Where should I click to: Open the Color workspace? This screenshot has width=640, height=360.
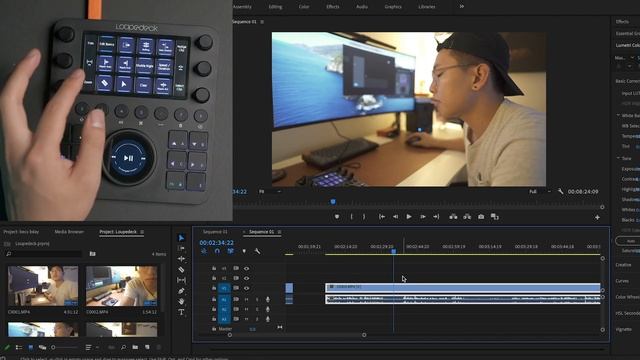click(x=304, y=7)
